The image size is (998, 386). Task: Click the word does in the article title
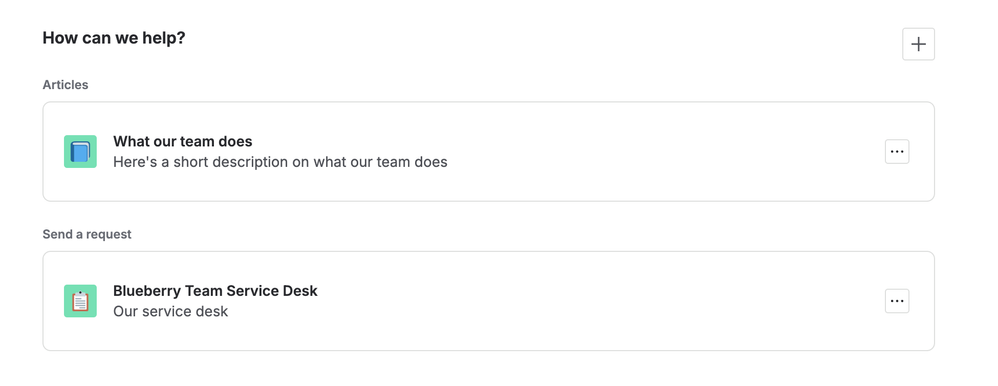235,141
